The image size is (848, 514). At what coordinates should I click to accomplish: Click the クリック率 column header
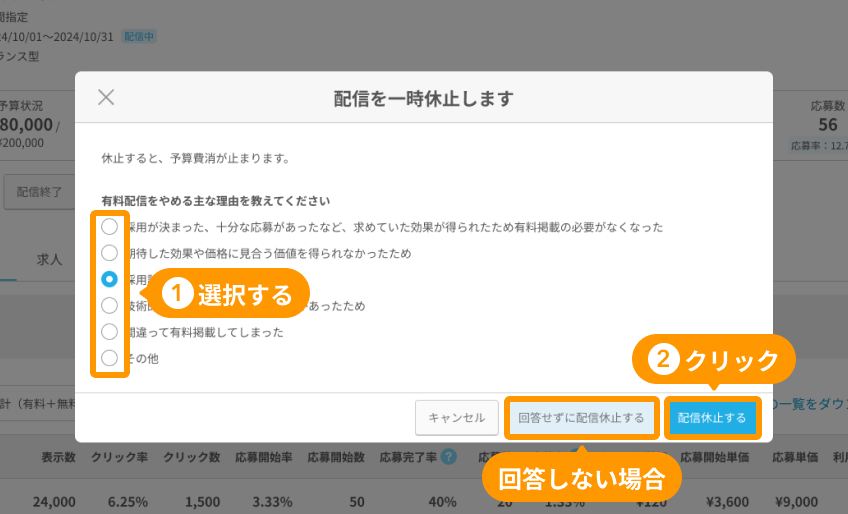(x=120, y=457)
